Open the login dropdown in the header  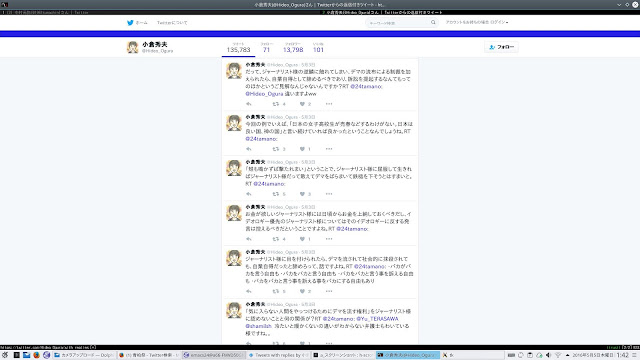[499, 22]
